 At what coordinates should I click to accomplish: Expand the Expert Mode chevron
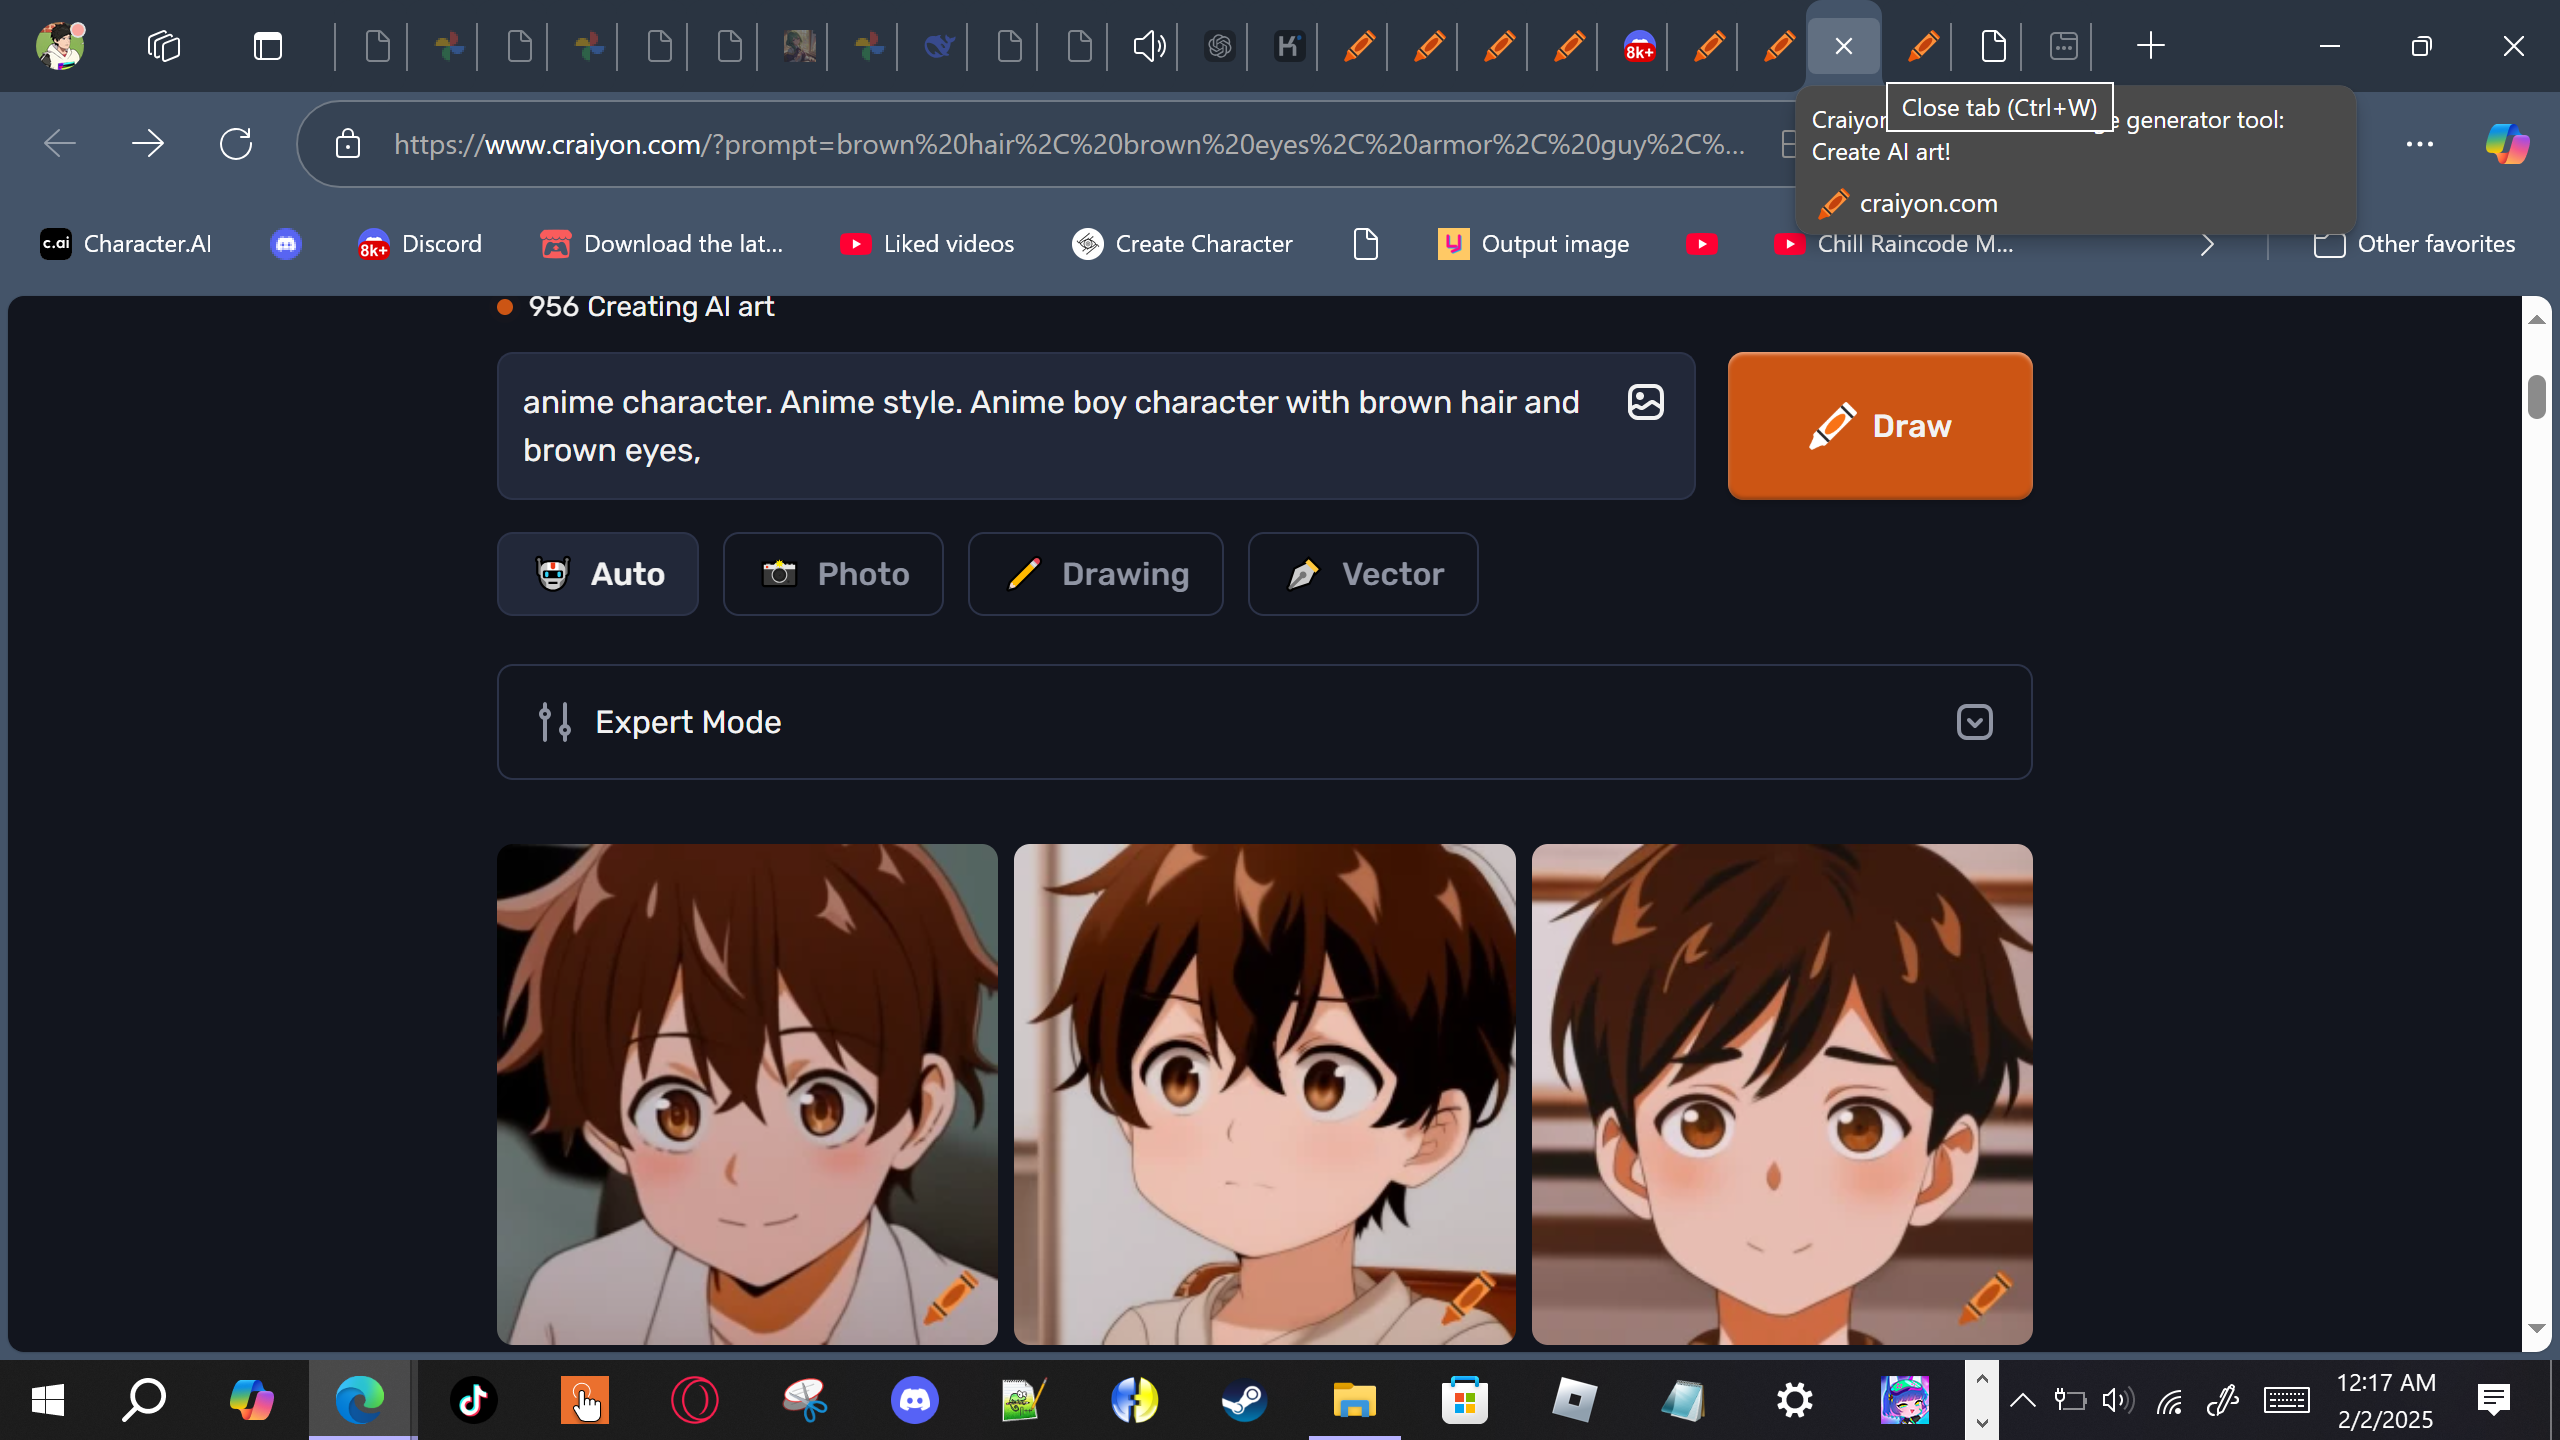pyautogui.click(x=1974, y=722)
